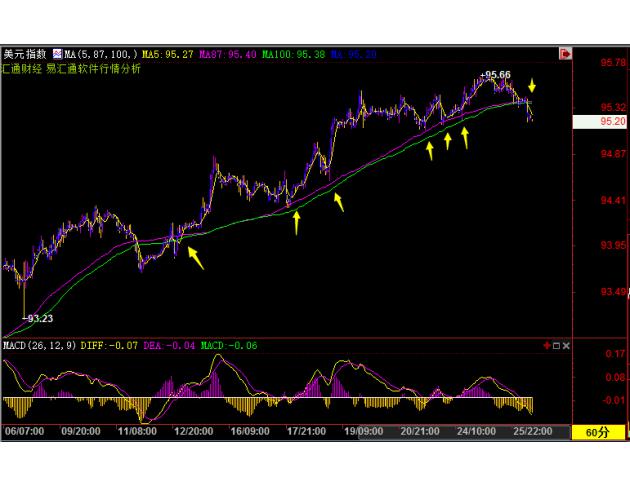Click the yellow down arrow near 95.66 peak
This screenshot has height=488, width=630.
click(532, 86)
